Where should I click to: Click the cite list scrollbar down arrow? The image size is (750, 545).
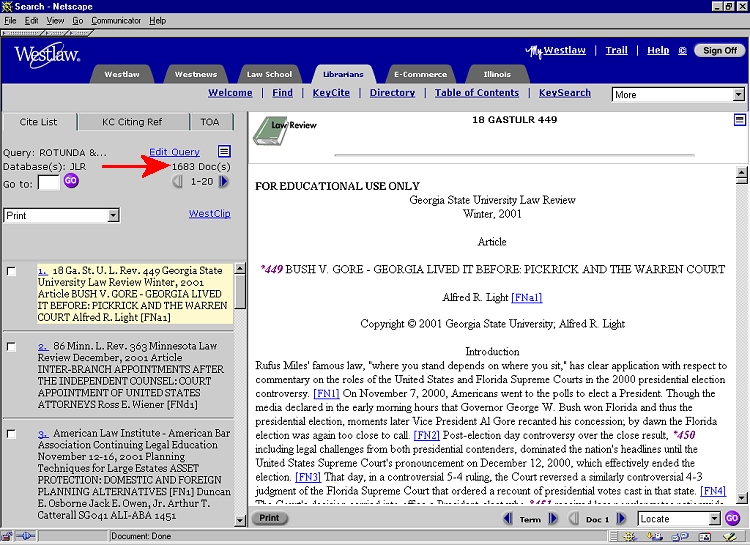(240, 521)
